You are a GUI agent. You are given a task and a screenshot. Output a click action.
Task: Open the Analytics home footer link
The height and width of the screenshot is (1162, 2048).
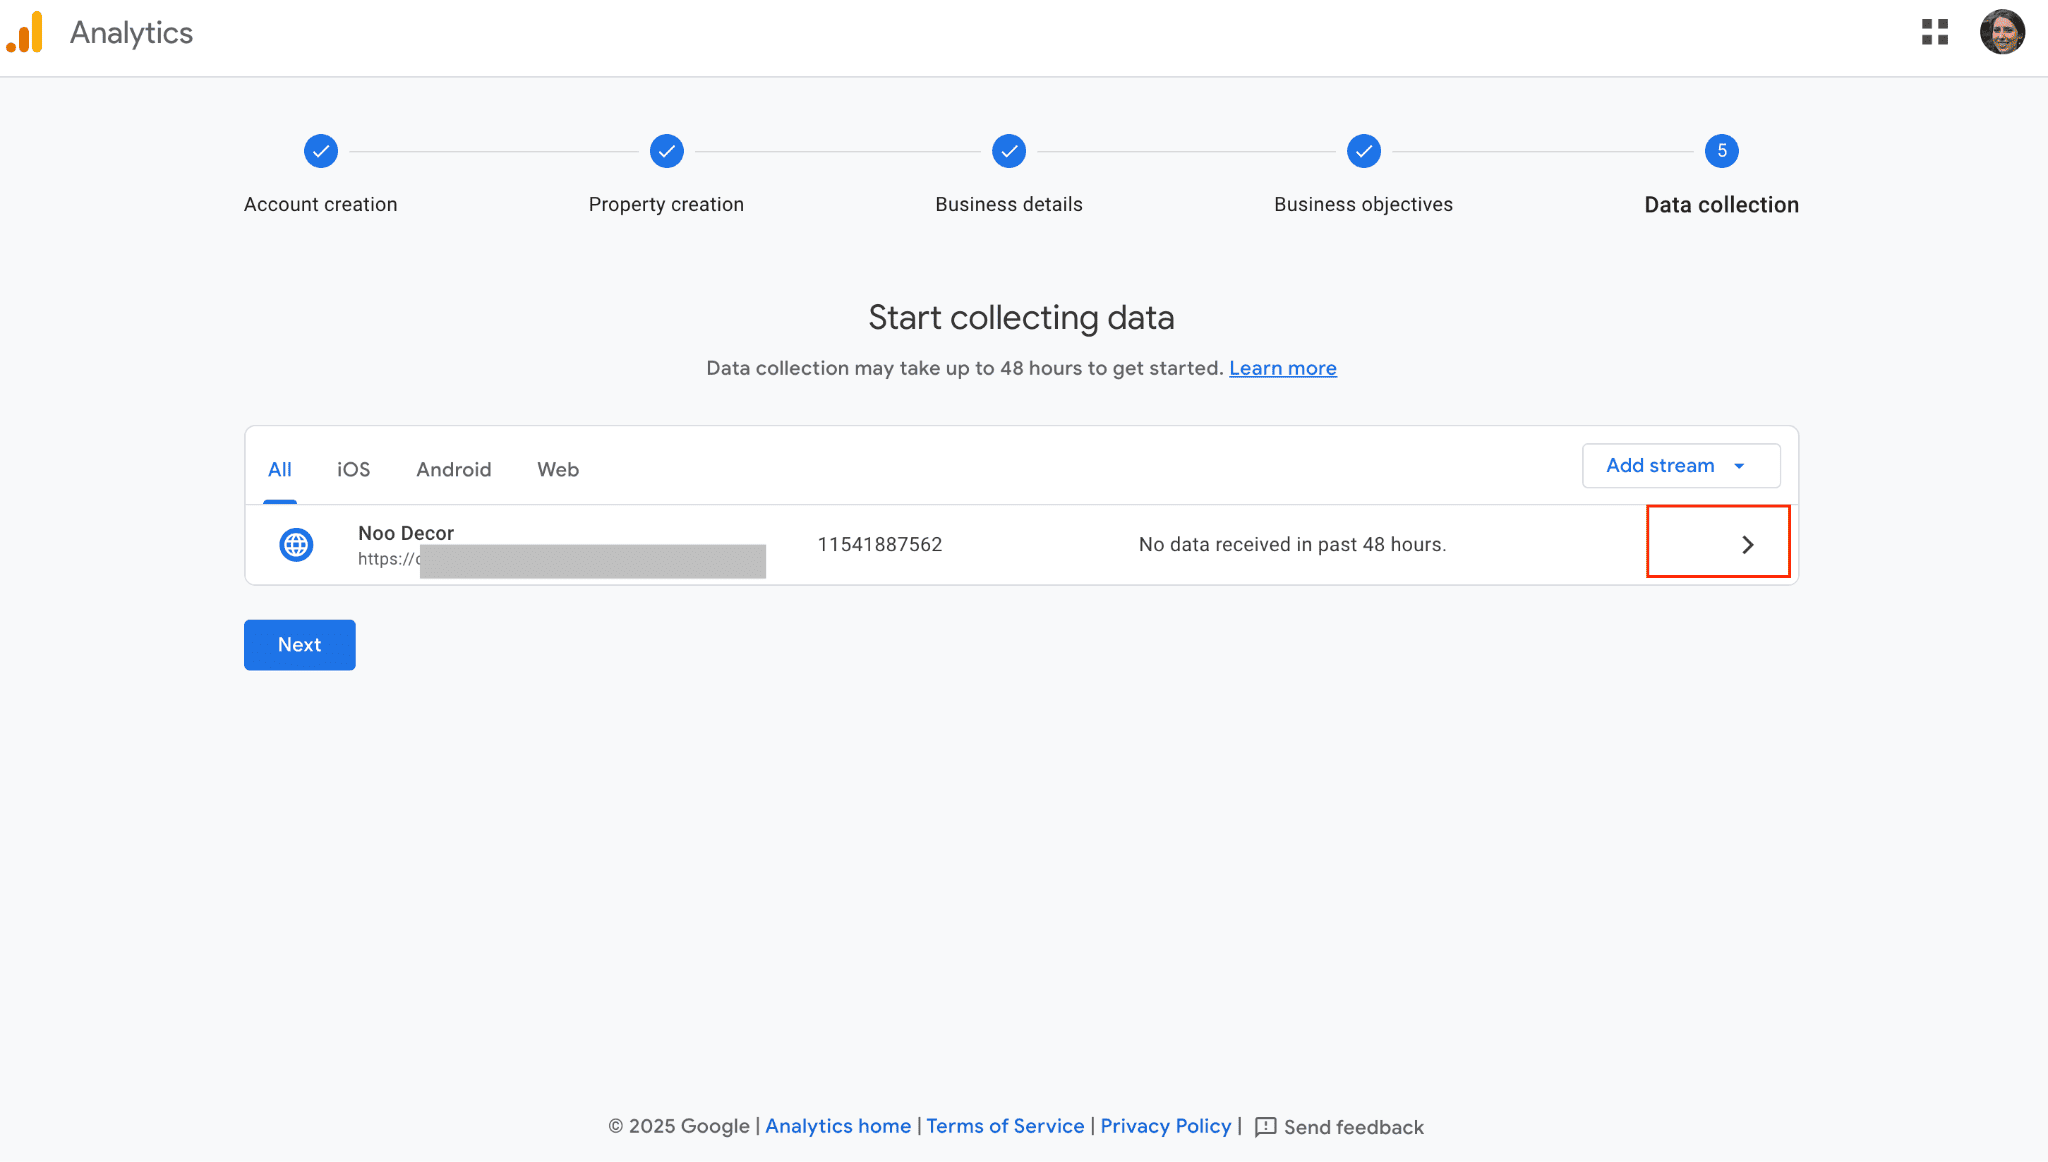click(837, 1127)
